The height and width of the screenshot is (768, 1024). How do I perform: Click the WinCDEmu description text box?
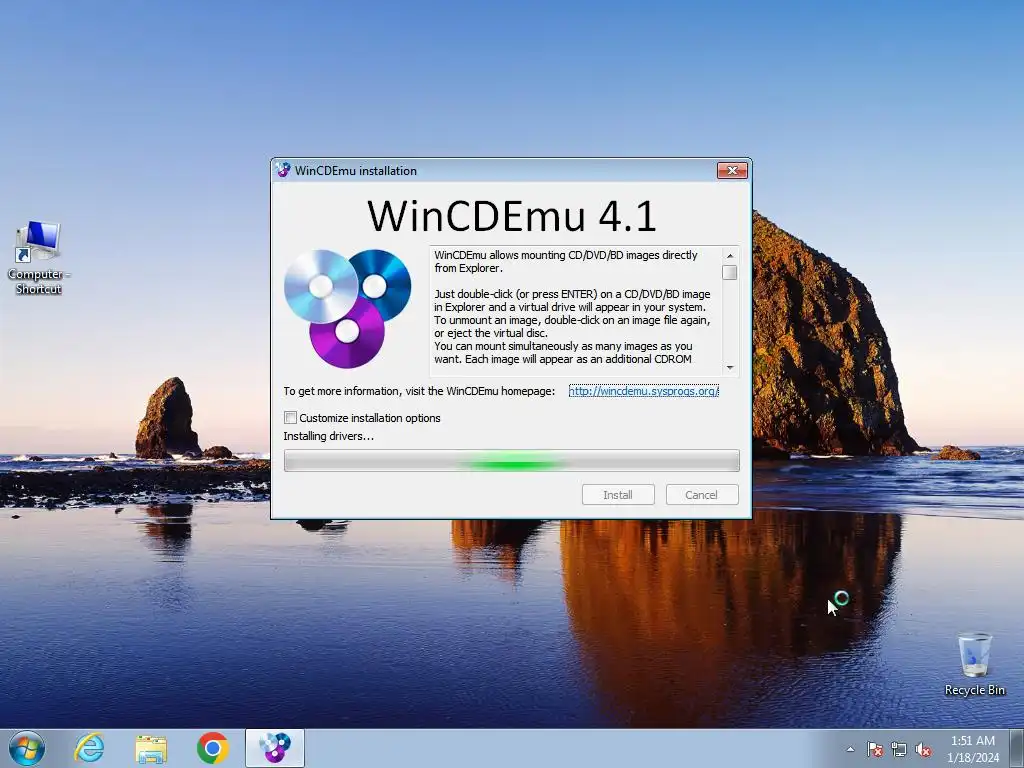click(x=576, y=312)
